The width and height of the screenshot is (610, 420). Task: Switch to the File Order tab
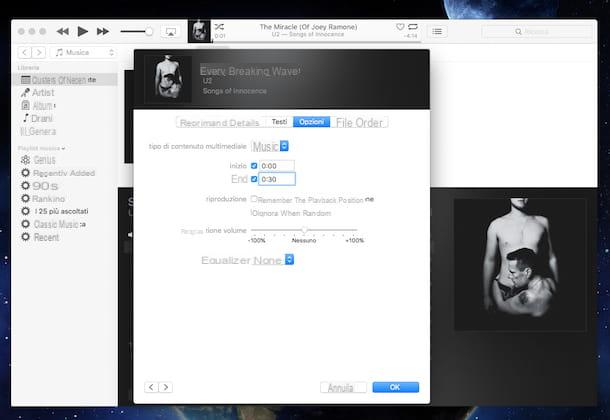tap(359, 122)
